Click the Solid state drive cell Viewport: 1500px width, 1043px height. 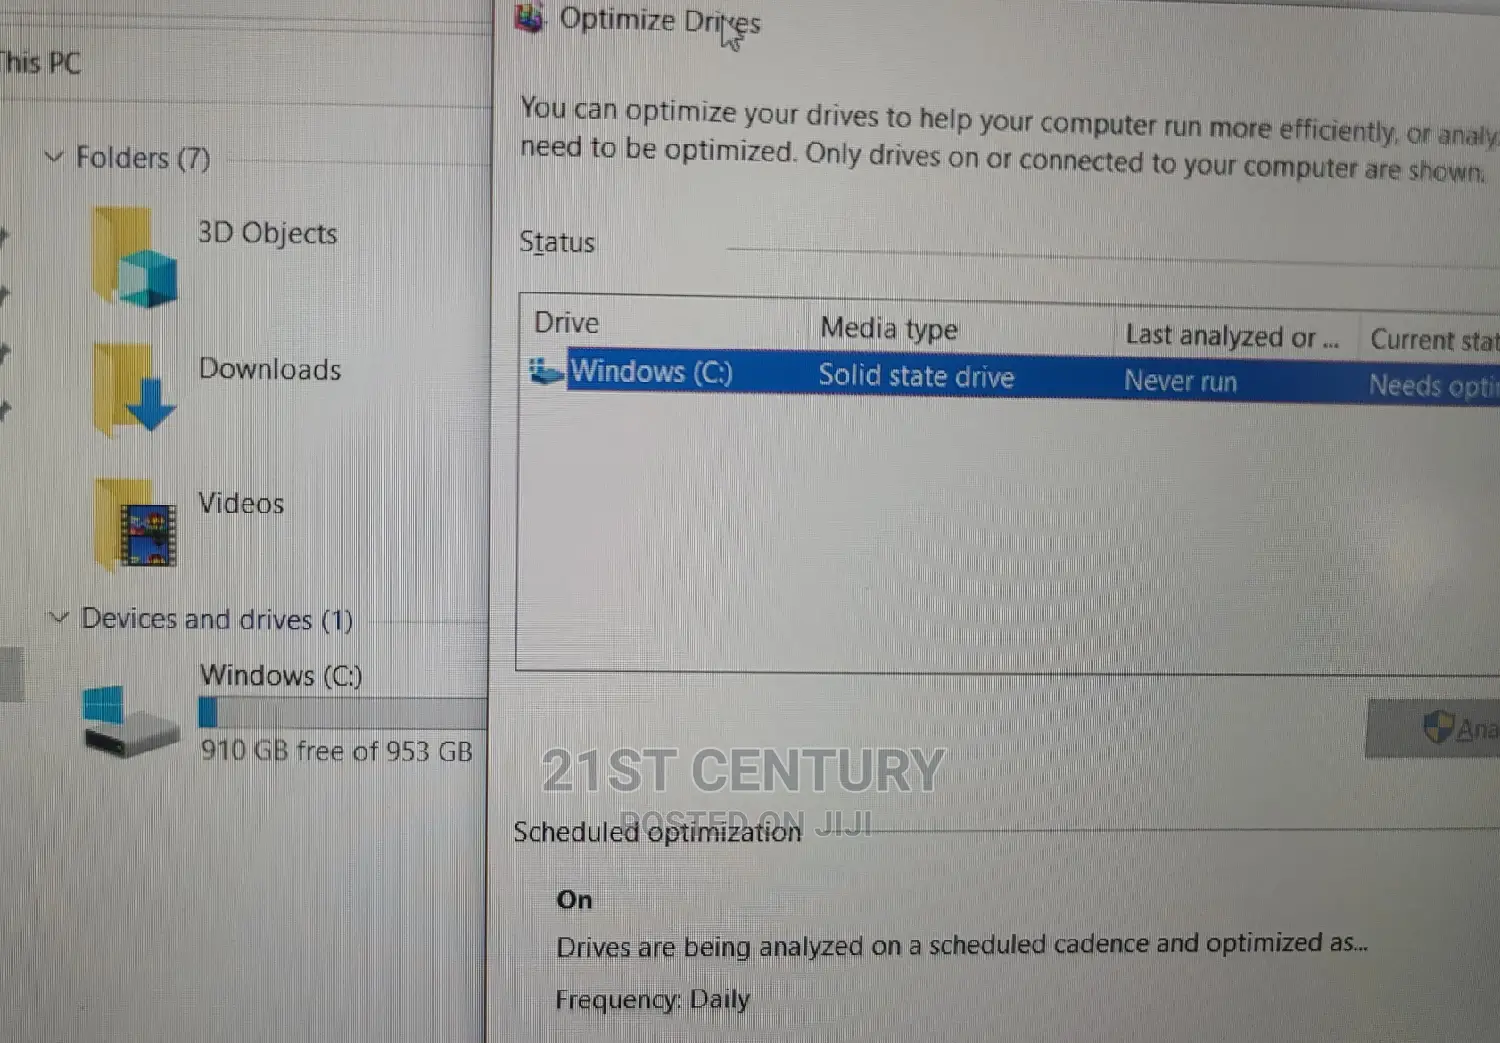[916, 376]
